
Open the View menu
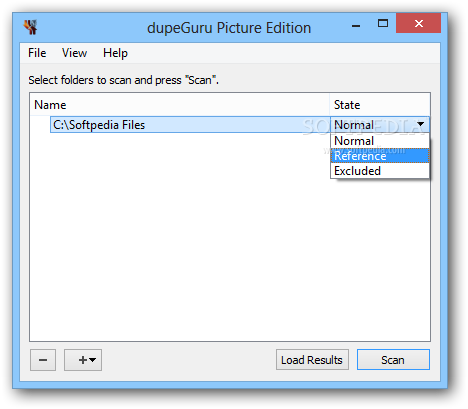click(74, 53)
